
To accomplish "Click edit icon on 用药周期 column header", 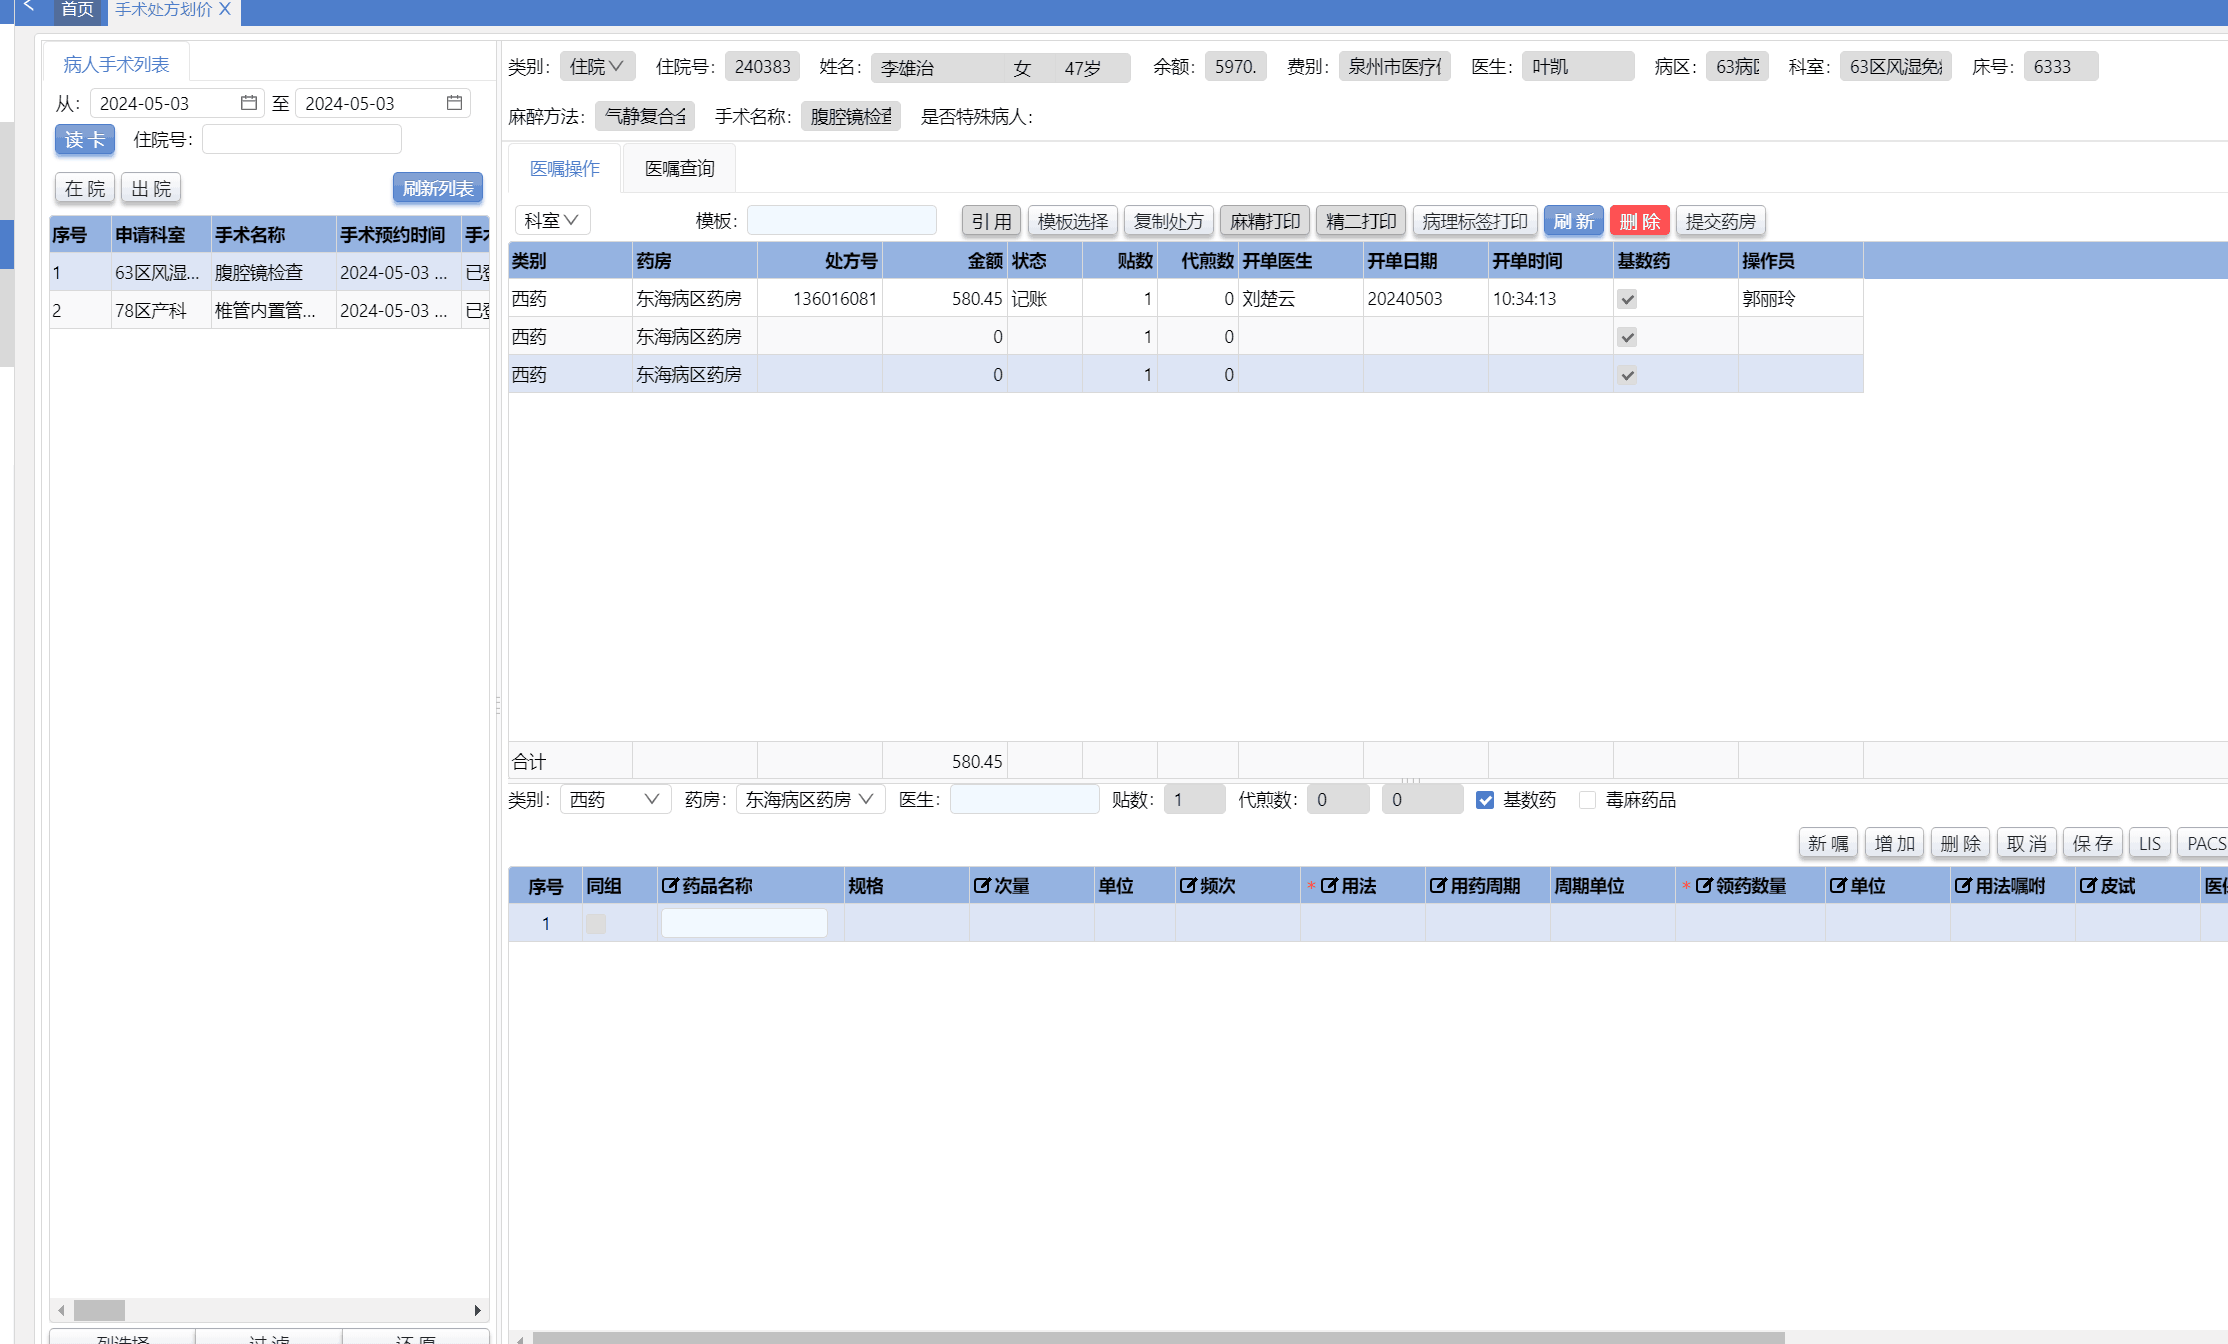I will click(x=1438, y=886).
